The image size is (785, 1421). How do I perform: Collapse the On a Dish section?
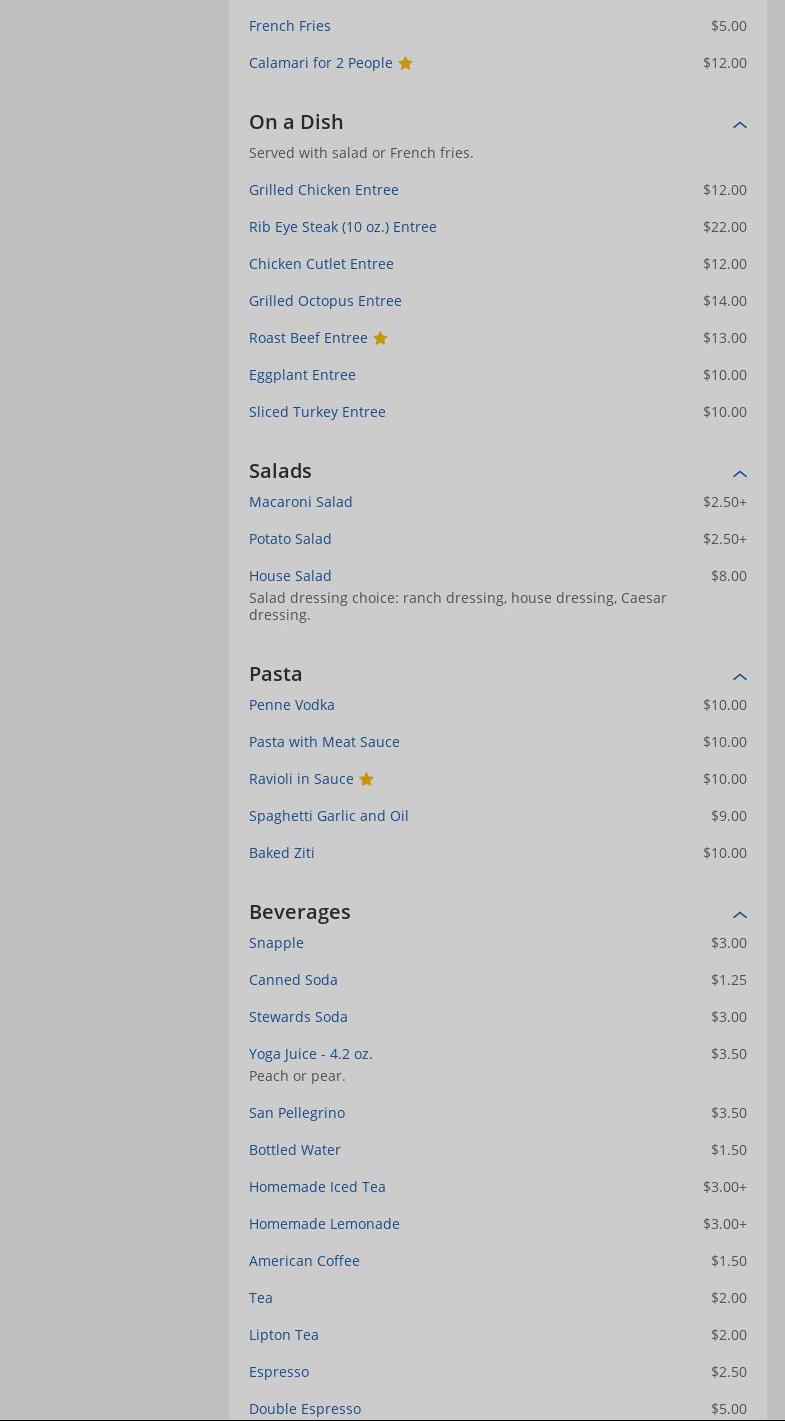tap(740, 125)
